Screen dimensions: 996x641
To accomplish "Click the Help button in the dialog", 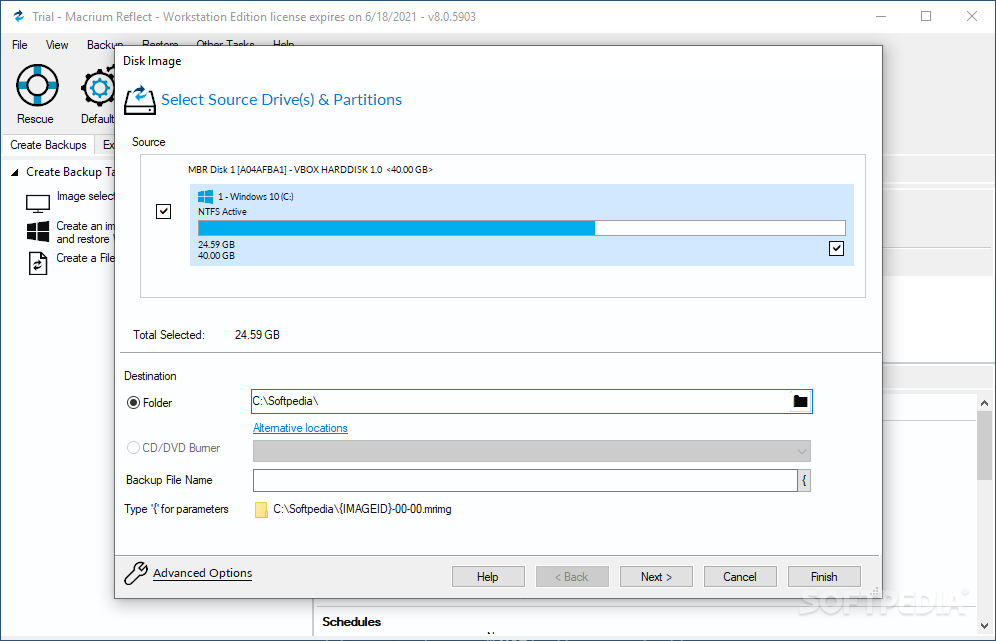I will tap(488, 577).
